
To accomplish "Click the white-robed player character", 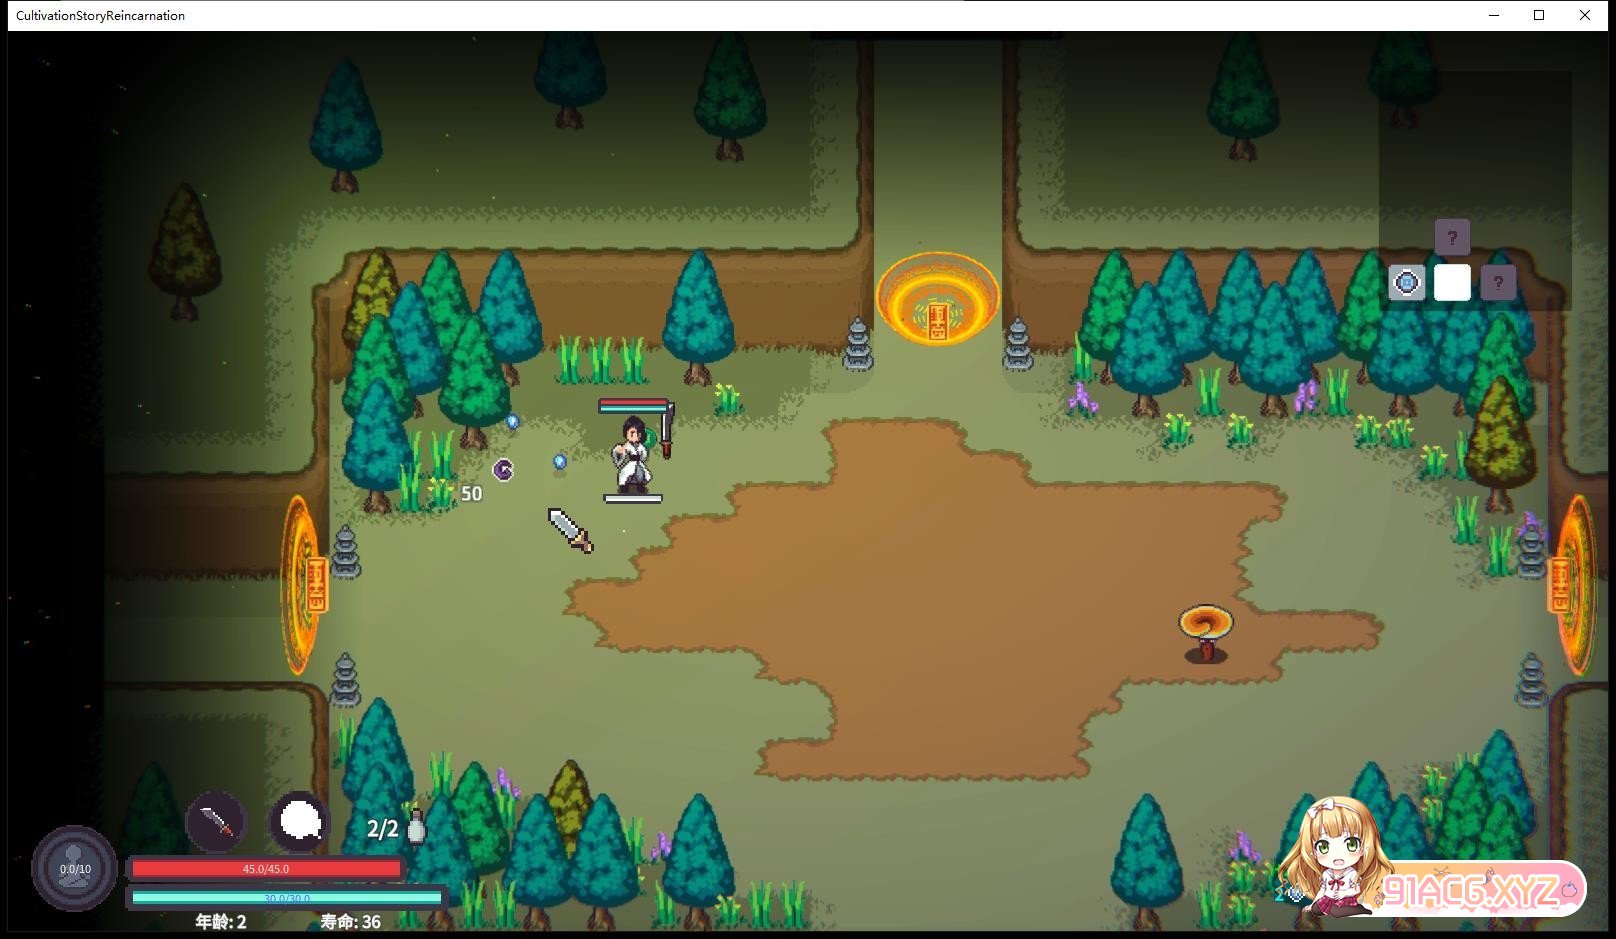I will 633,457.
